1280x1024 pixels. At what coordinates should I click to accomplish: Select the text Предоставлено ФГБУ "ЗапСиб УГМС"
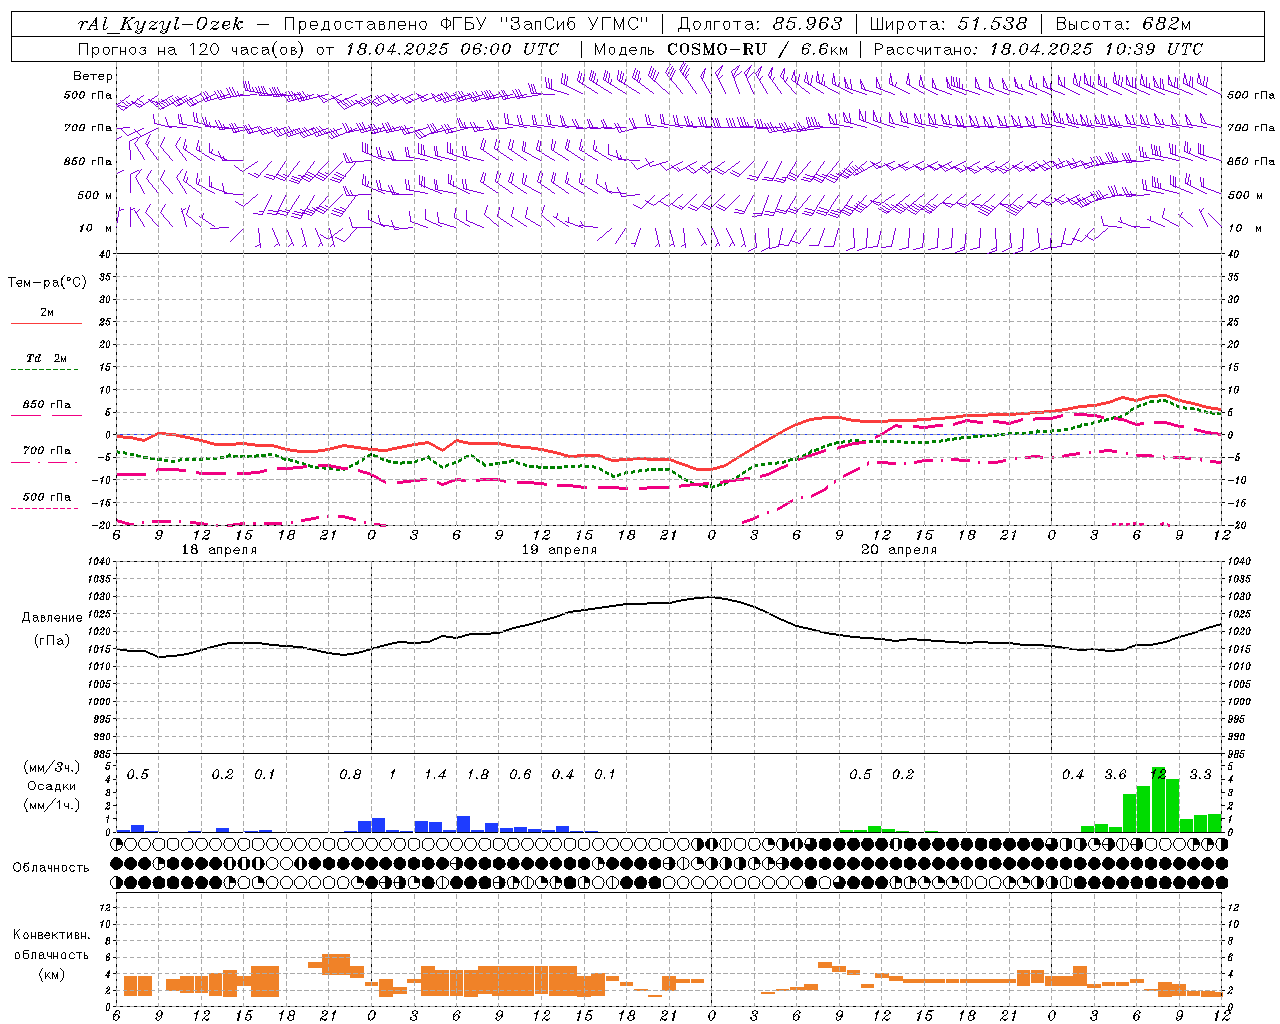[x=468, y=24]
